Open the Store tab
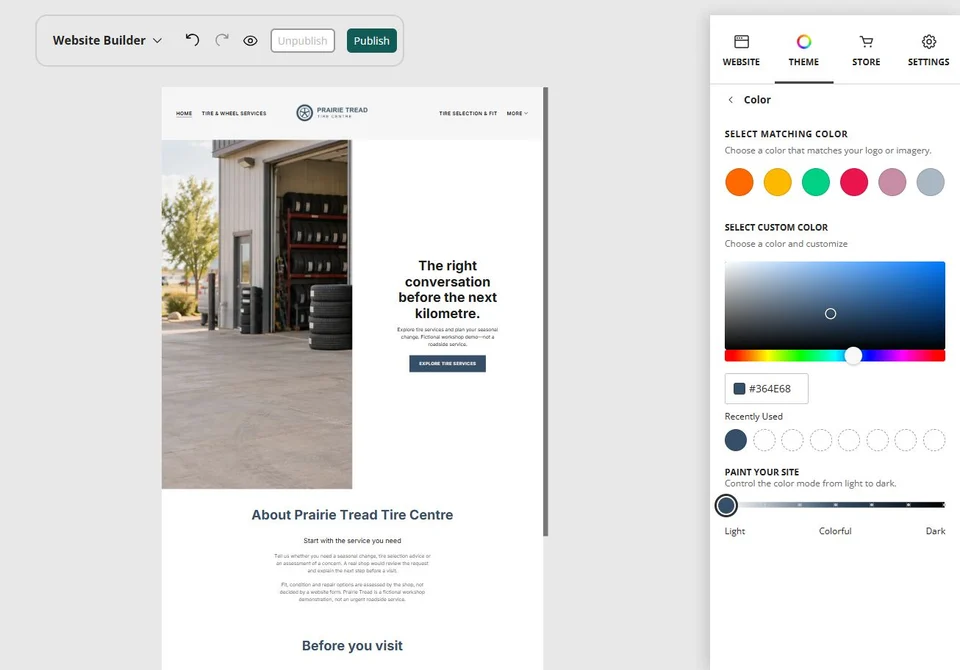The image size is (960, 670). 866,51
